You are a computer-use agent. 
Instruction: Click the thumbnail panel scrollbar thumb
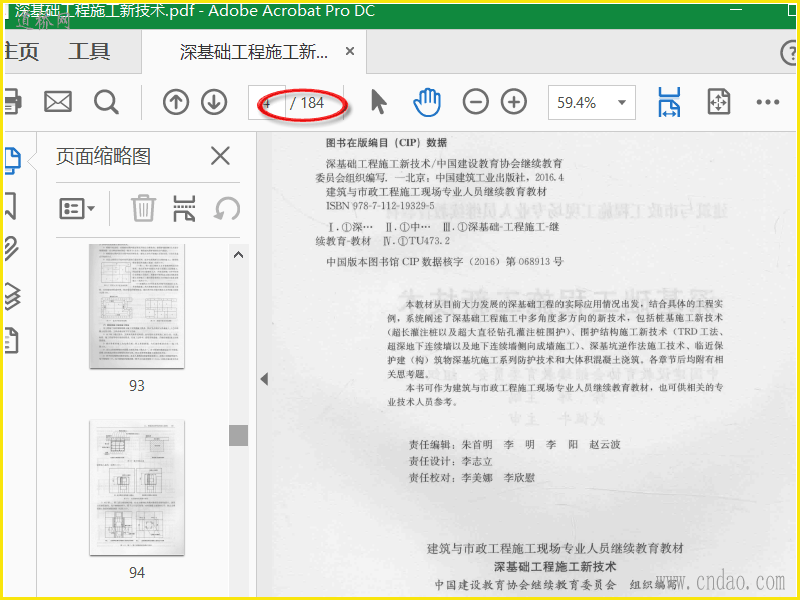[238, 436]
